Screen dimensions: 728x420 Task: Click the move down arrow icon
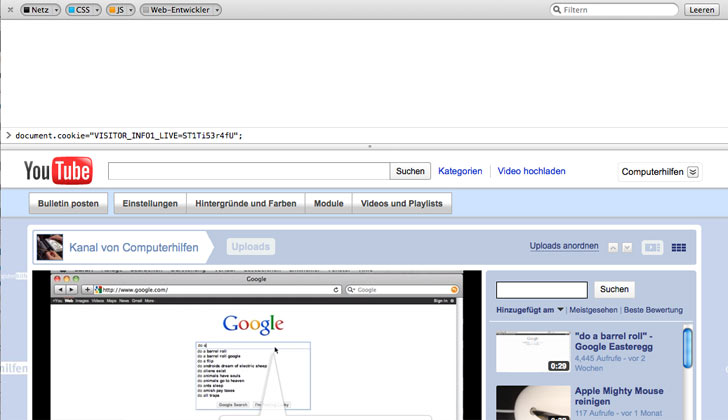click(627, 247)
